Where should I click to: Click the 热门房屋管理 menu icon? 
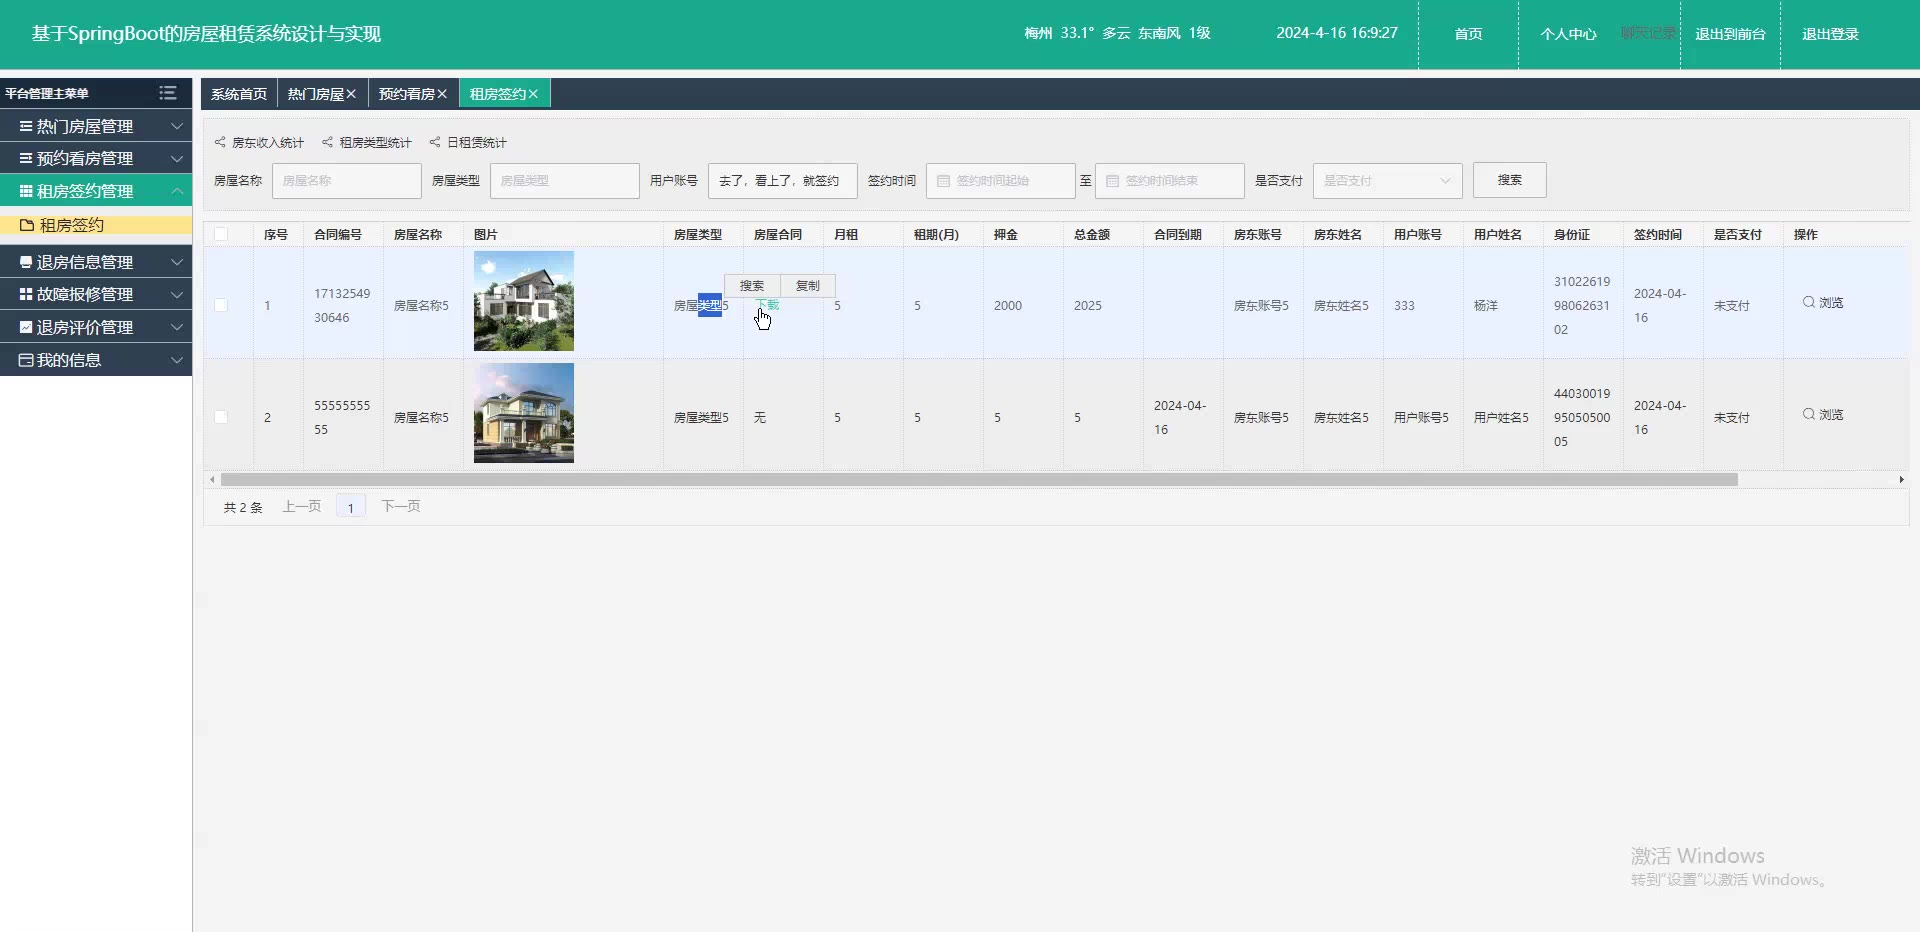pos(26,126)
